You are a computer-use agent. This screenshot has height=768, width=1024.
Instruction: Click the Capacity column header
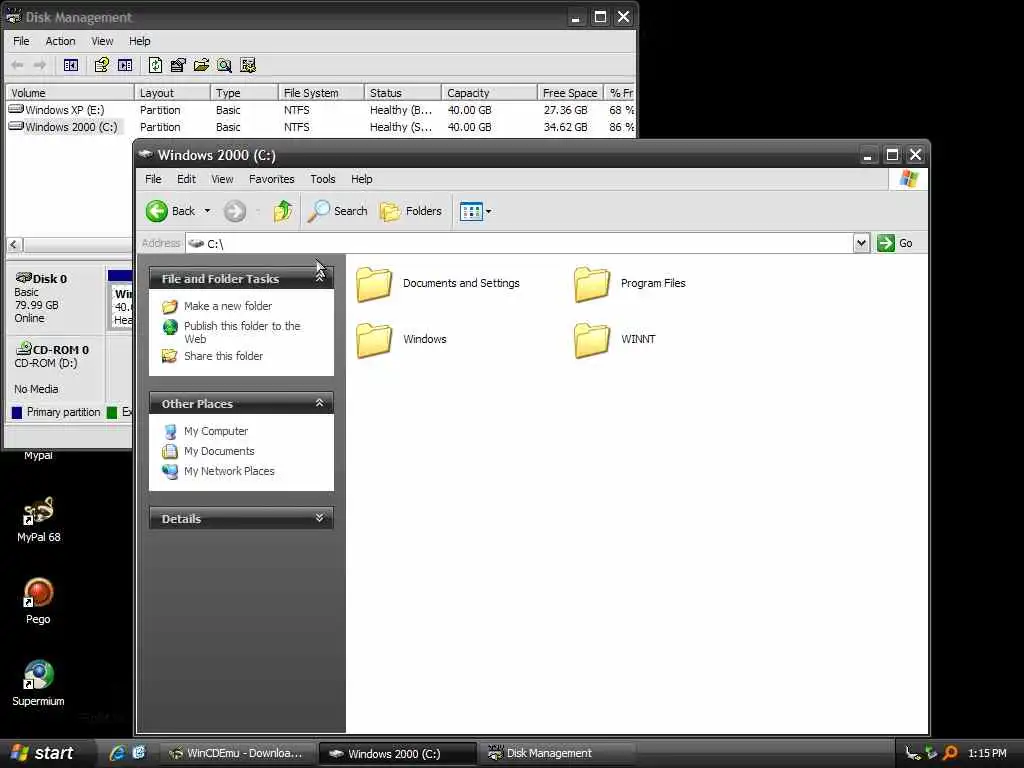click(488, 93)
